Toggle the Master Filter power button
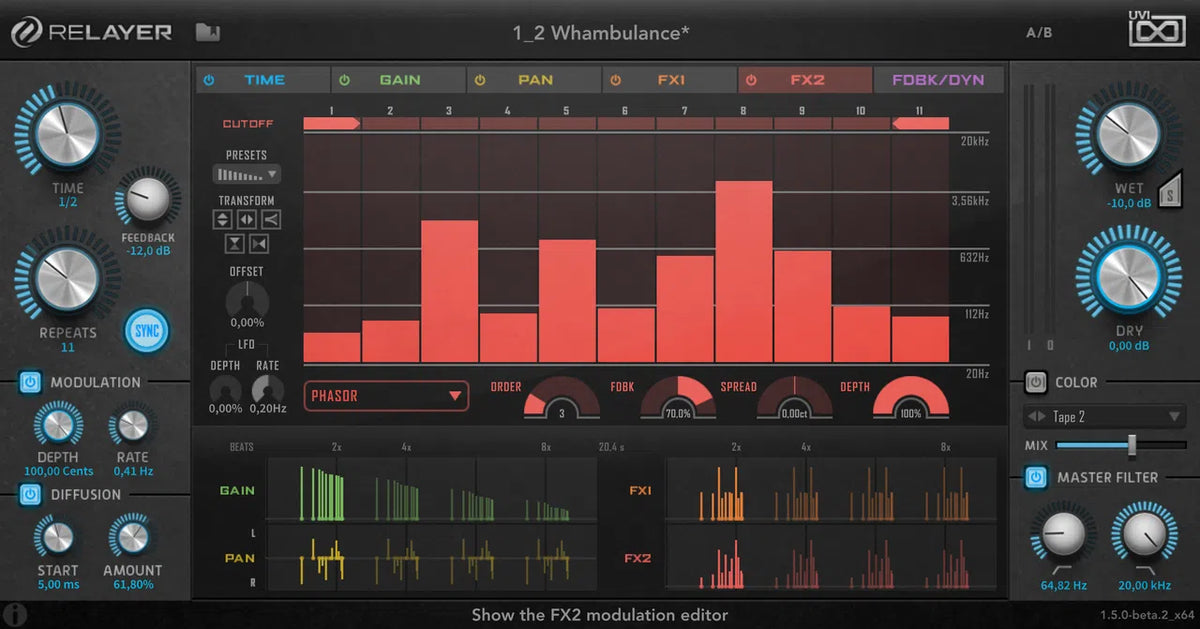Viewport: 1200px width, 629px height. (1036, 478)
